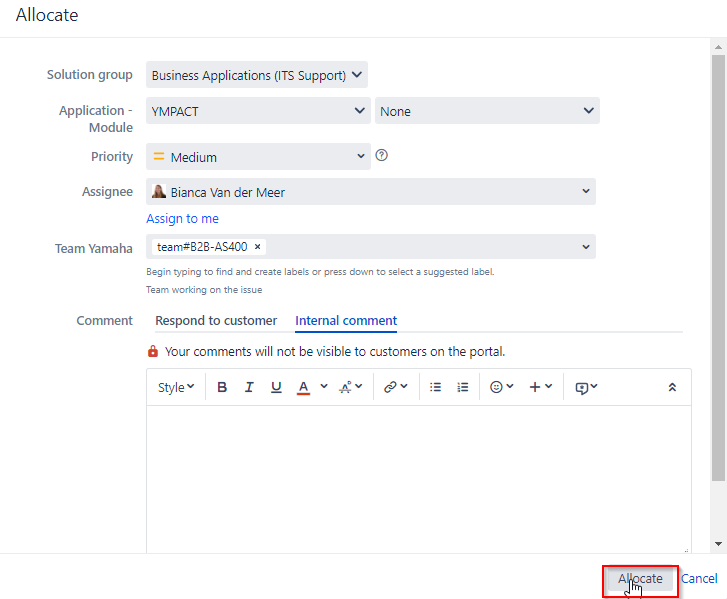Screen dimensions: 727x599
Task: Open the emoji picker
Action: [x=502, y=387]
